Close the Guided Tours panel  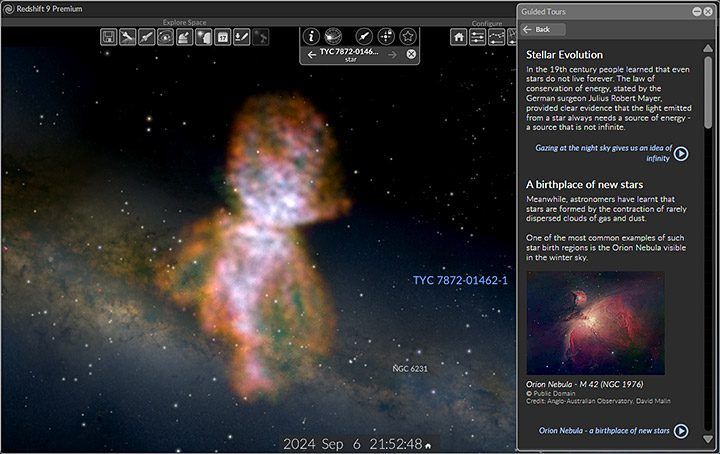click(708, 12)
